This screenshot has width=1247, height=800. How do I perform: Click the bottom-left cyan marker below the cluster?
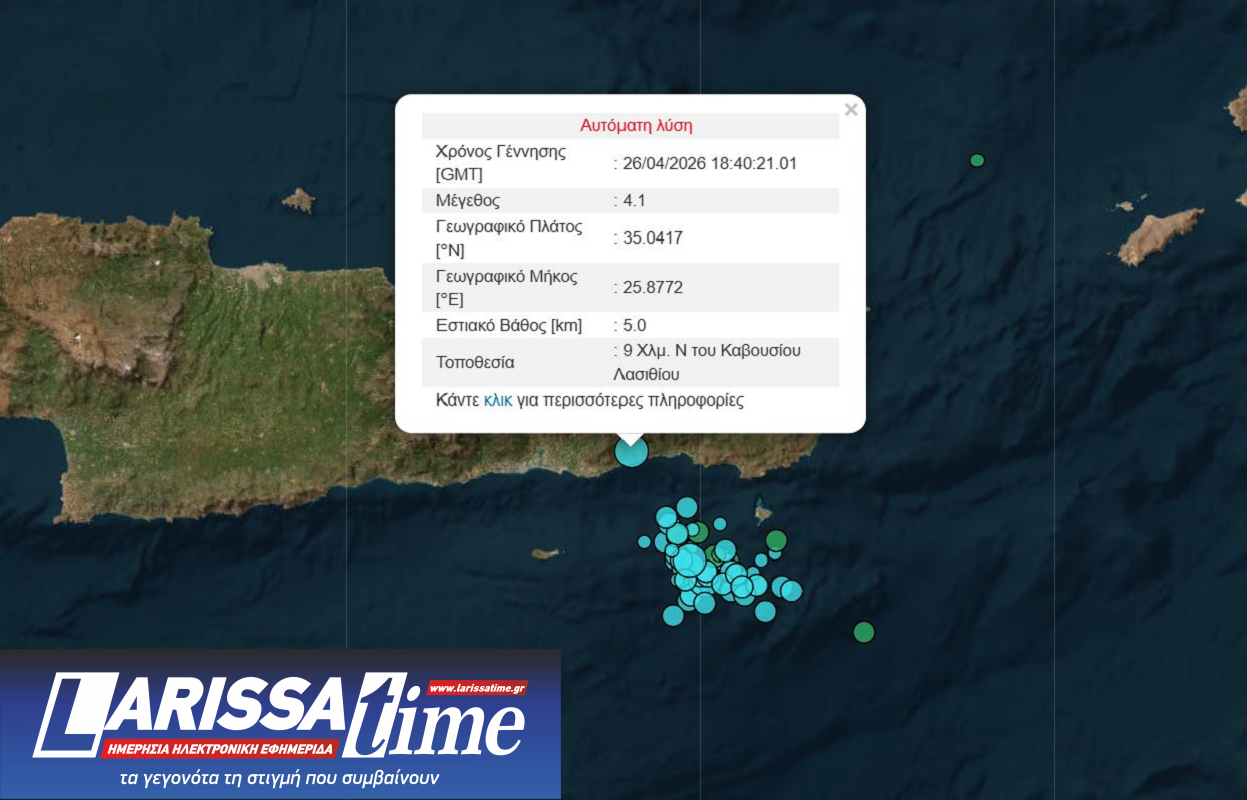pyautogui.click(x=673, y=616)
